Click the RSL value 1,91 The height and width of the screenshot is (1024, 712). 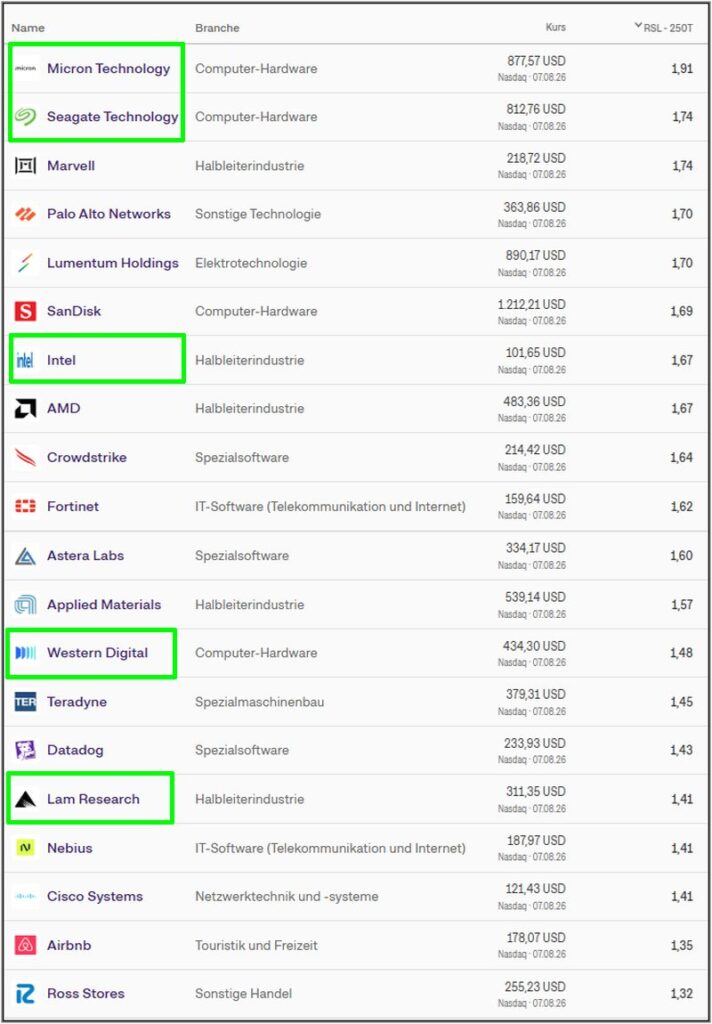682,69
